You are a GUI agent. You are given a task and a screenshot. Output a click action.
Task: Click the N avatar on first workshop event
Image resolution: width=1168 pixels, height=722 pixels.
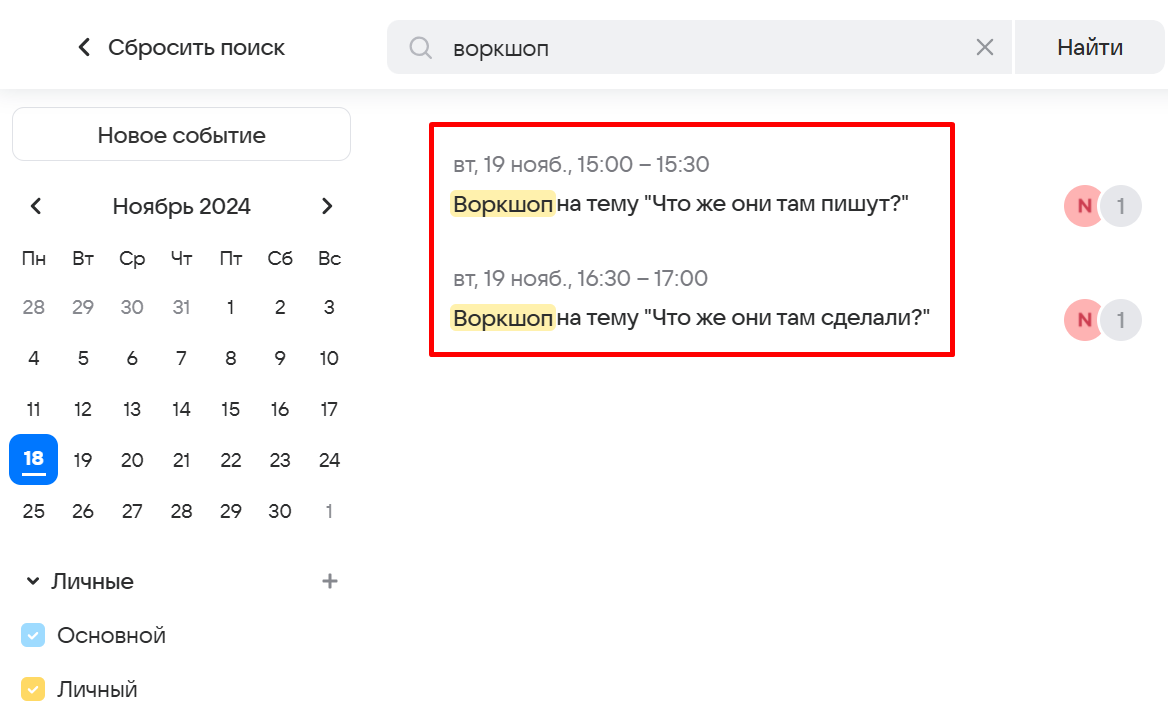coord(1084,207)
